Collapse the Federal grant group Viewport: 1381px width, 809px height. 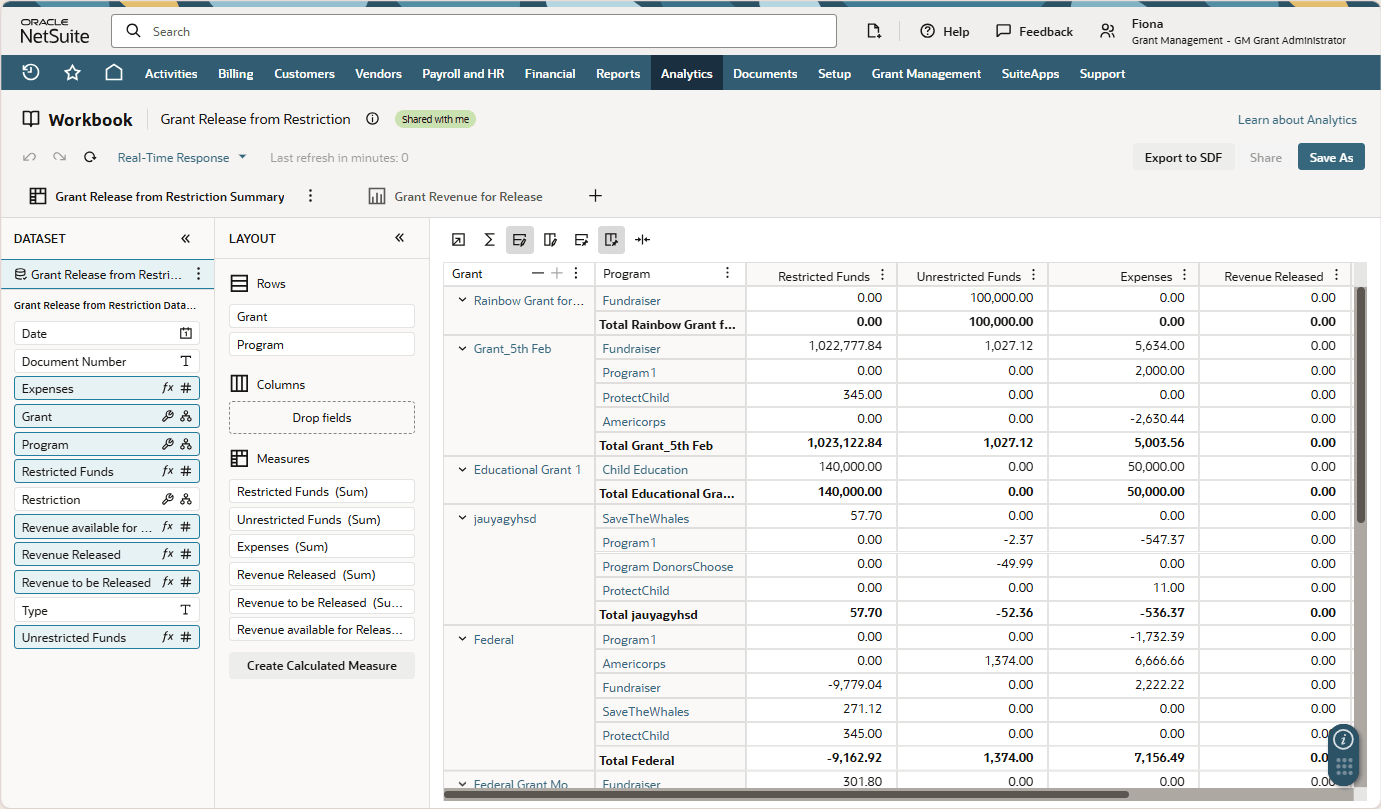pyautogui.click(x=462, y=639)
